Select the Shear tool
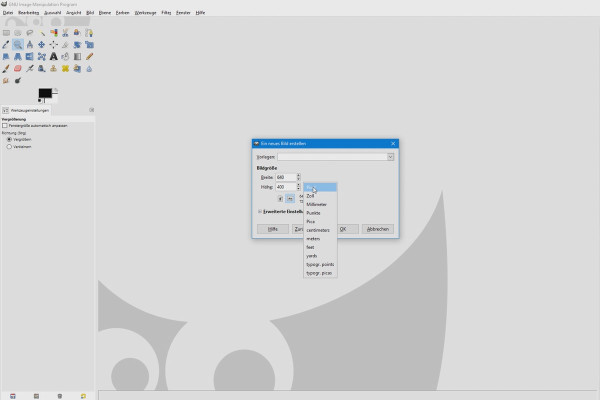The width and height of the screenshot is (600, 400). coord(6,57)
